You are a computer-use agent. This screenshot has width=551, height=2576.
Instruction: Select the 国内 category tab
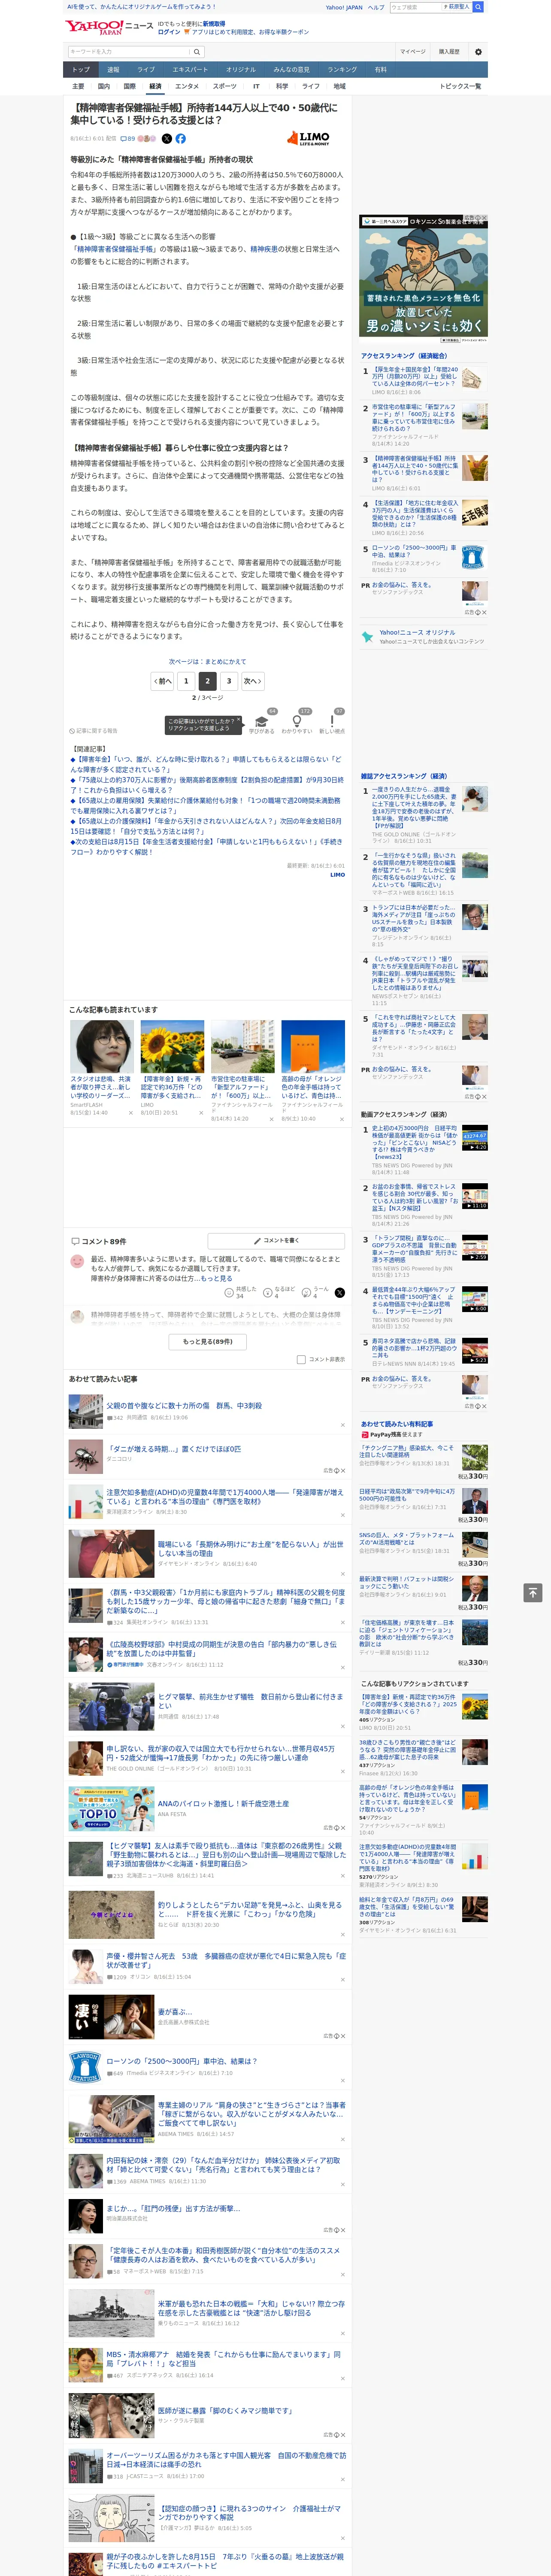point(104,86)
